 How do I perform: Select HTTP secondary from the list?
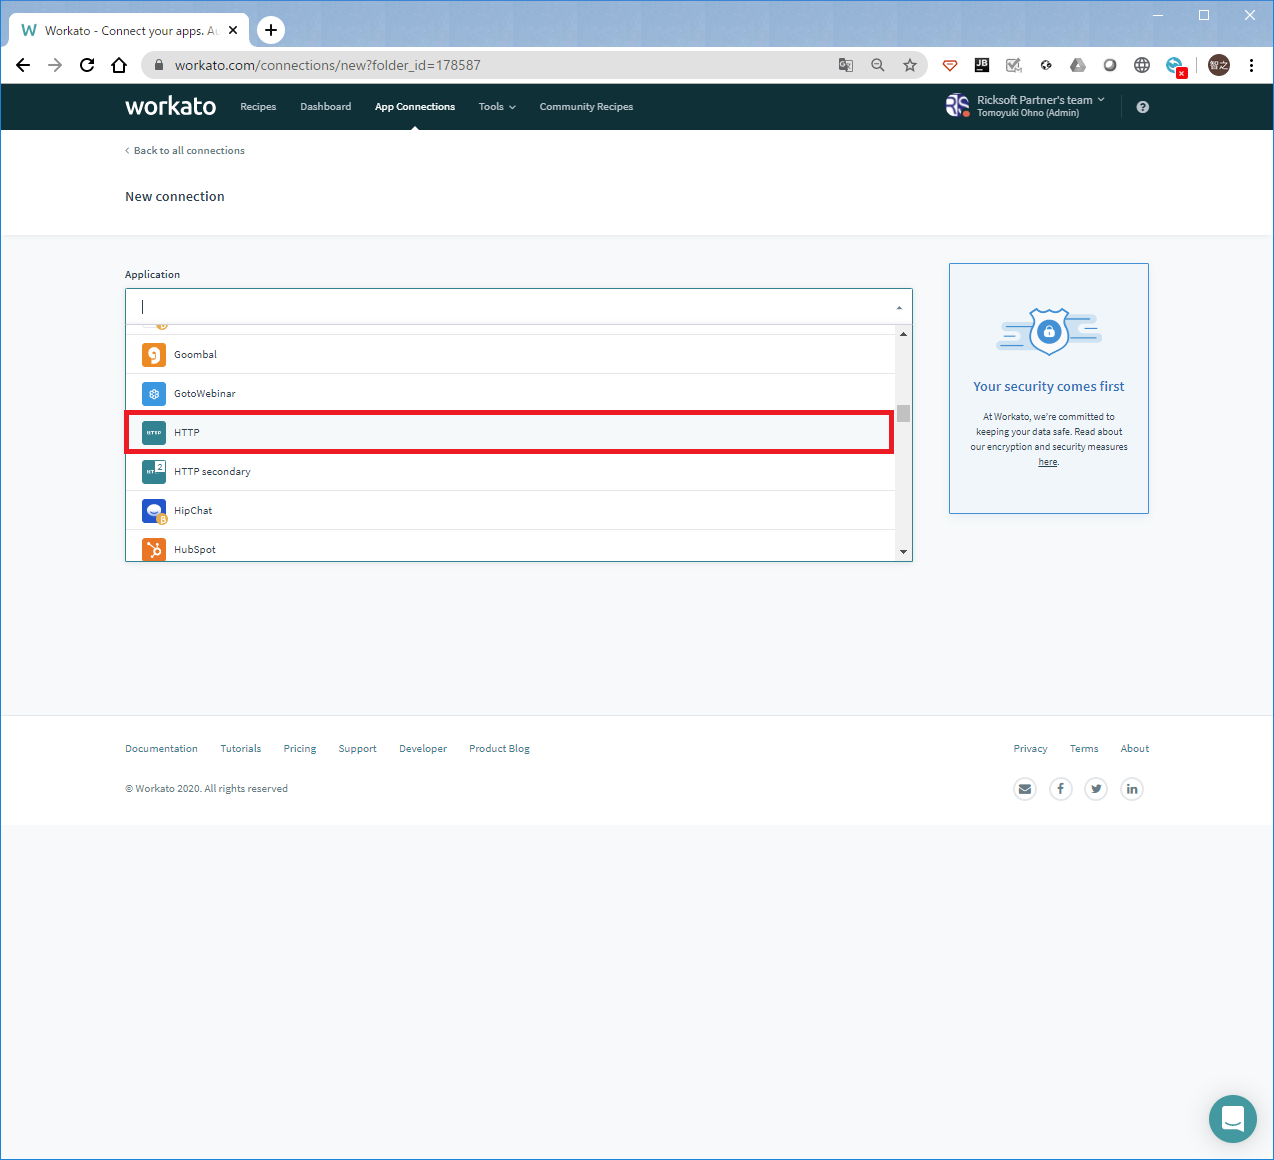point(510,472)
